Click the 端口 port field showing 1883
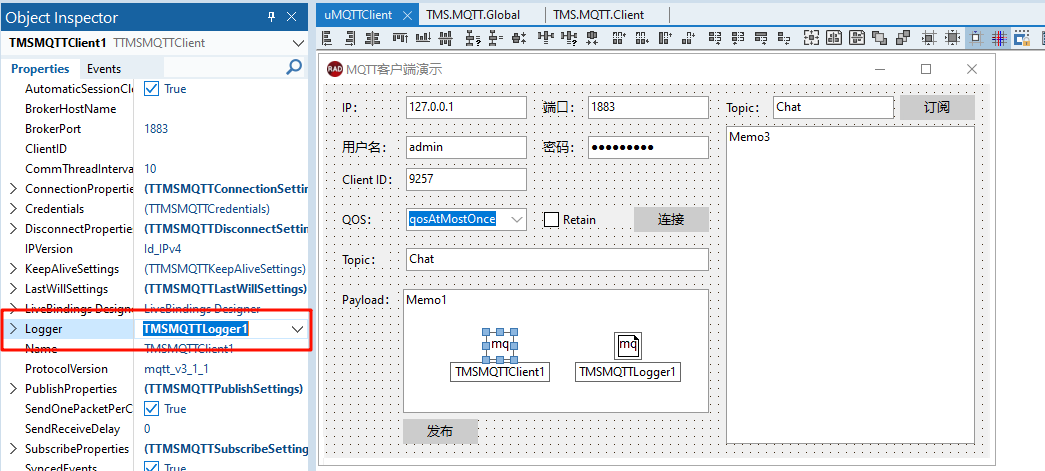1045x471 pixels. (x=648, y=107)
